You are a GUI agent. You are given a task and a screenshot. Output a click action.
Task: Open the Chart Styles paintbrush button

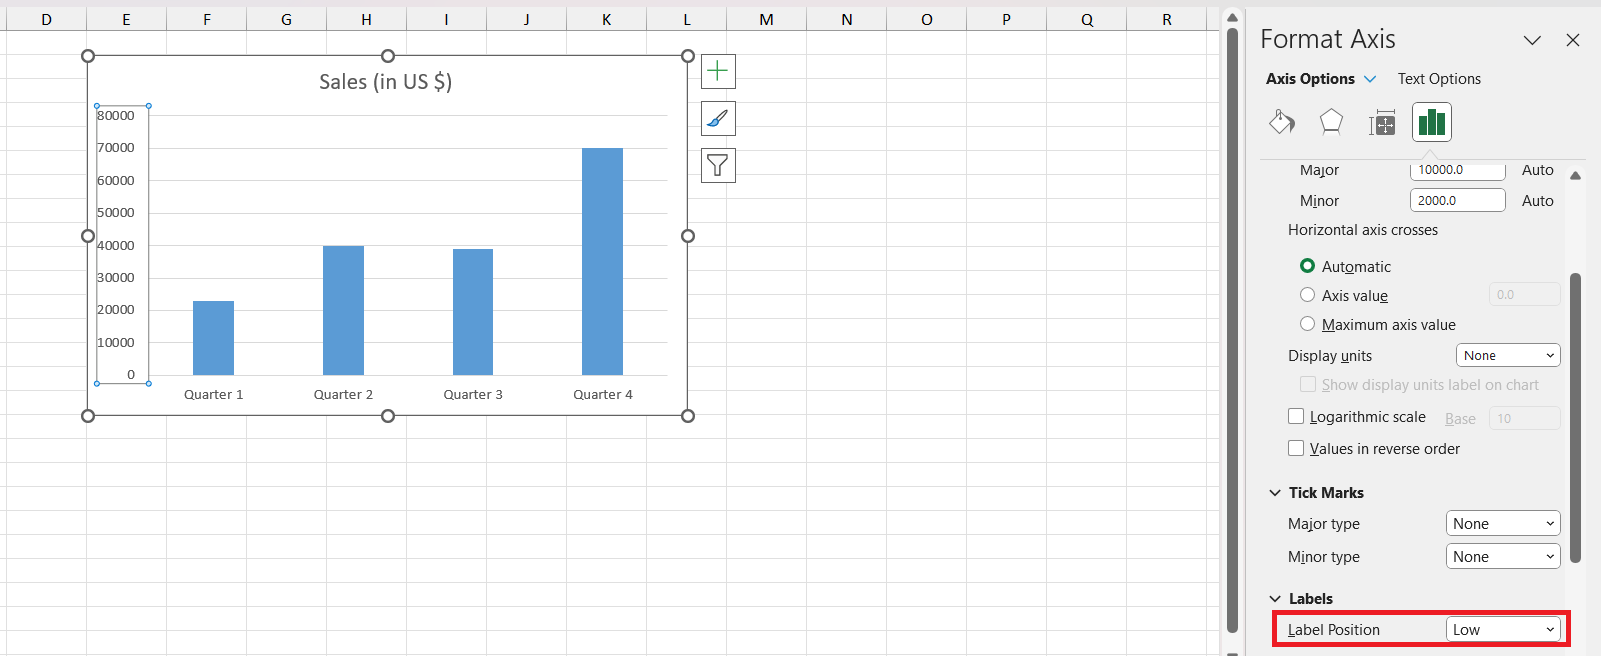coord(718,118)
